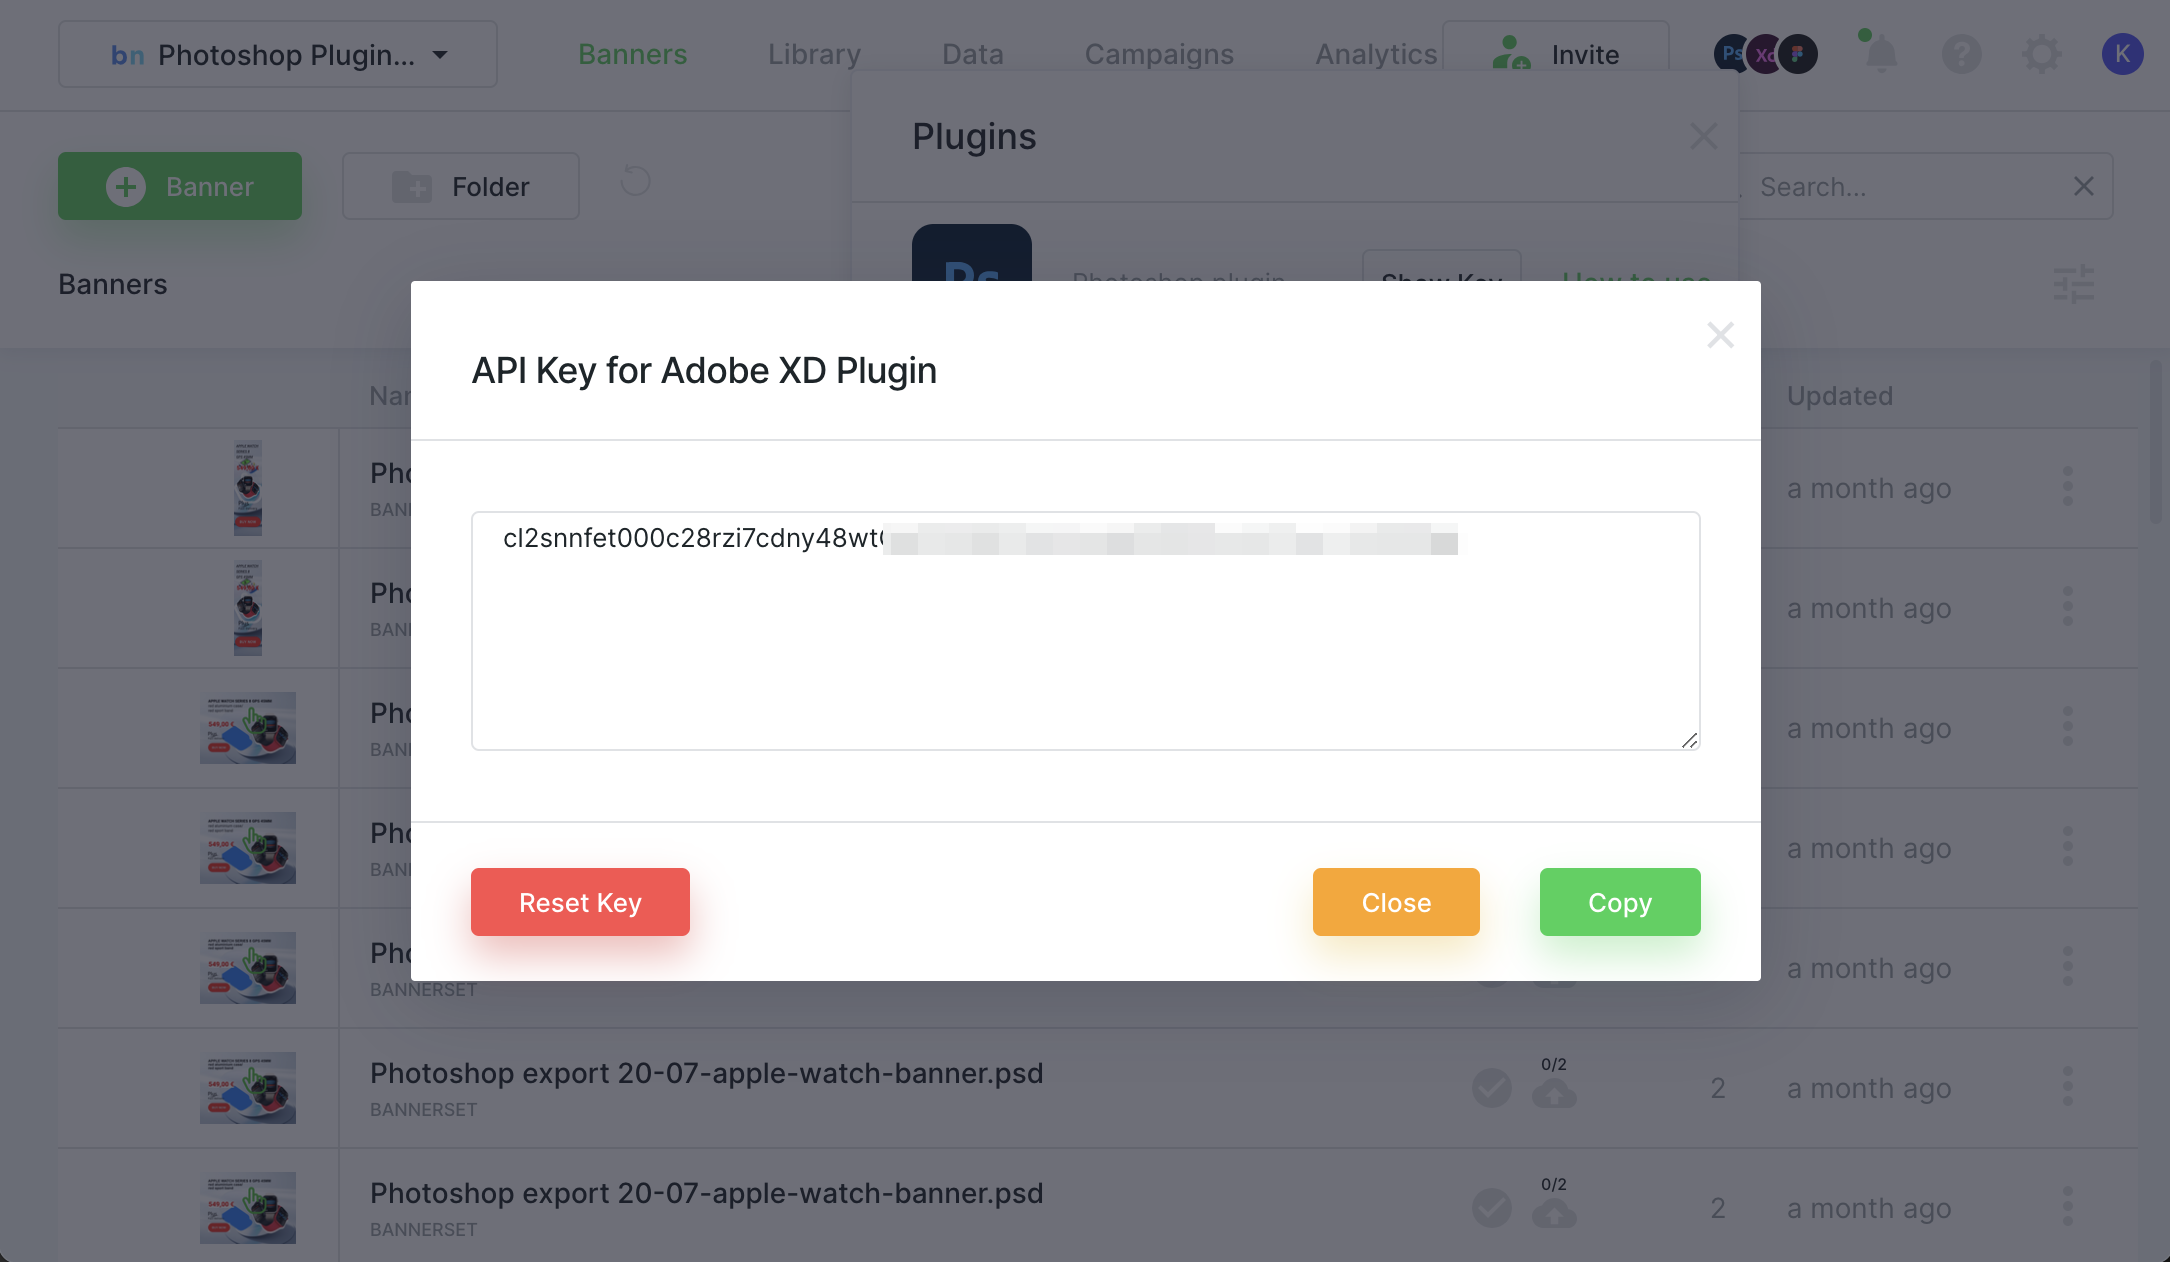This screenshot has width=2170, height=1262.
Task: Open settings gear icon
Action: click(2041, 54)
